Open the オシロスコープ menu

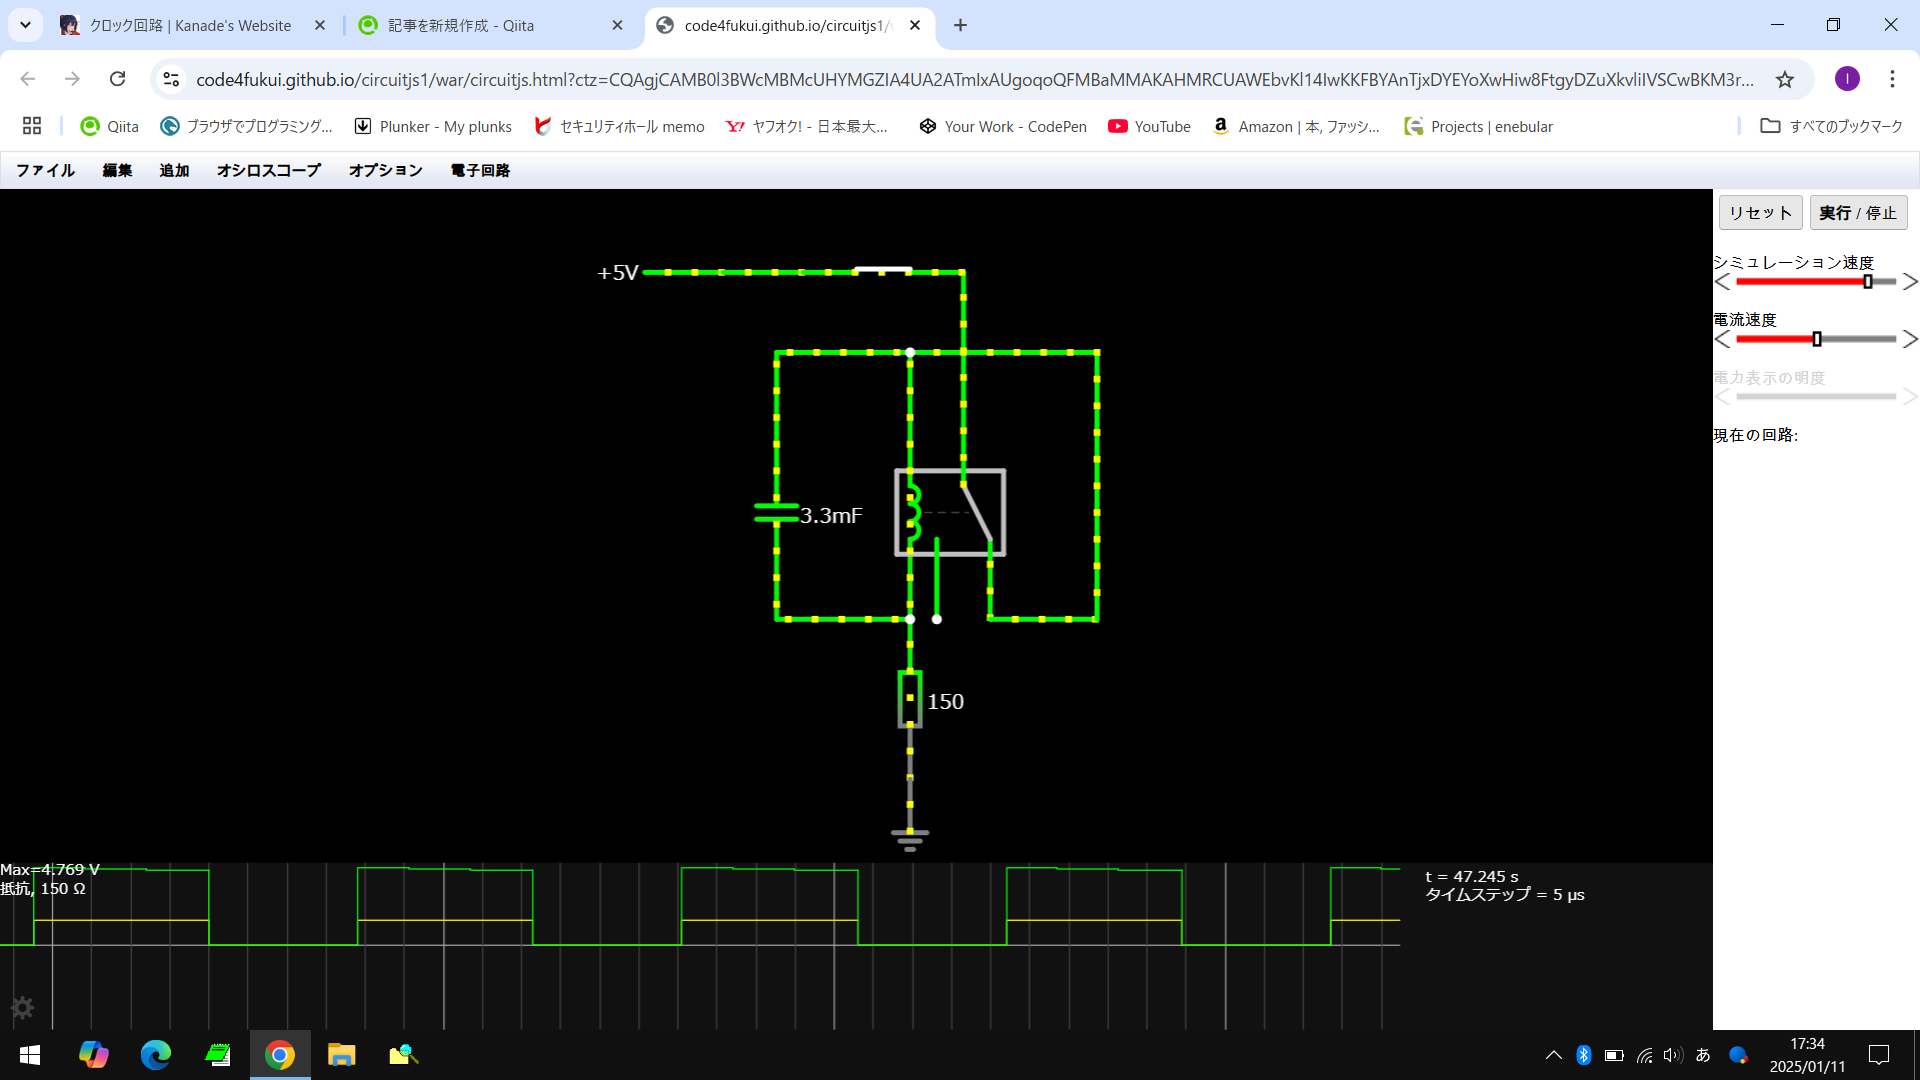(268, 170)
